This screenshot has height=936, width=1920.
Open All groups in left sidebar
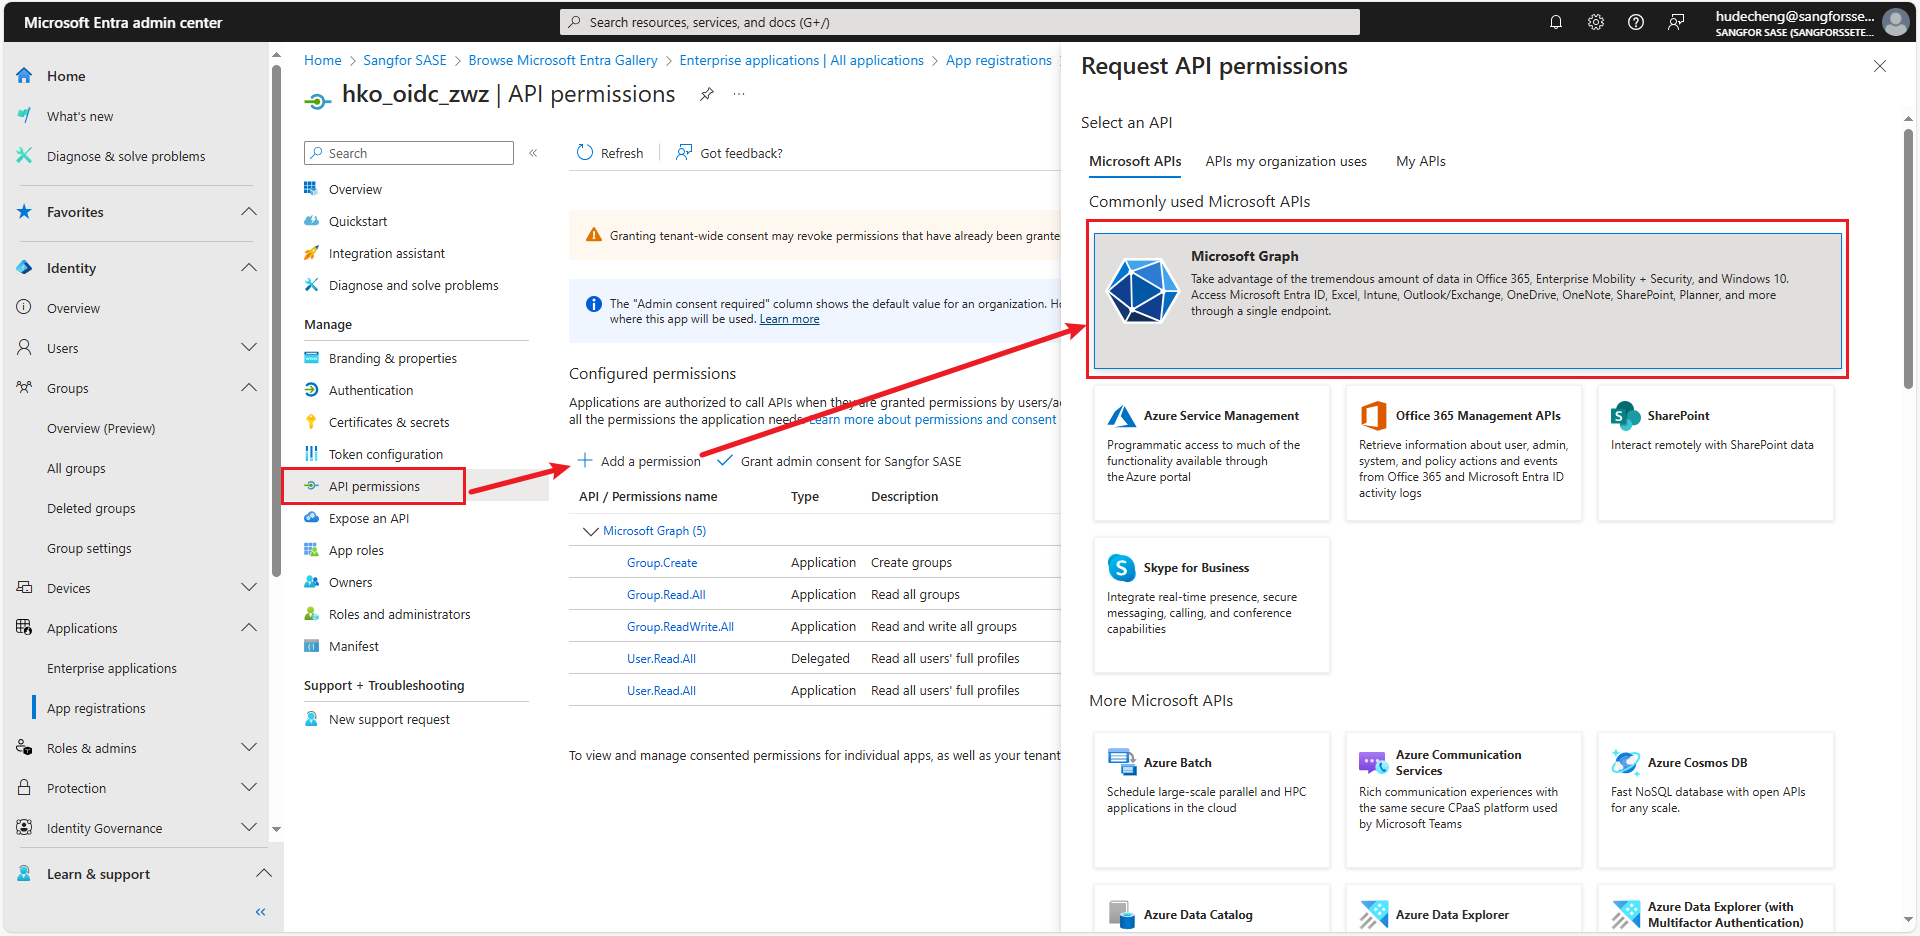[76, 468]
